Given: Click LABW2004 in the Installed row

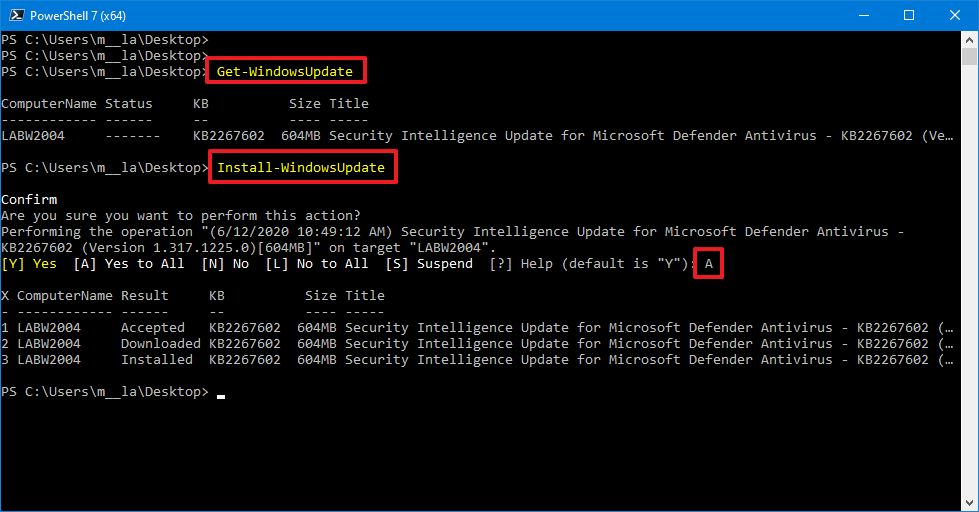Looking at the screenshot, I should point(49,360).
